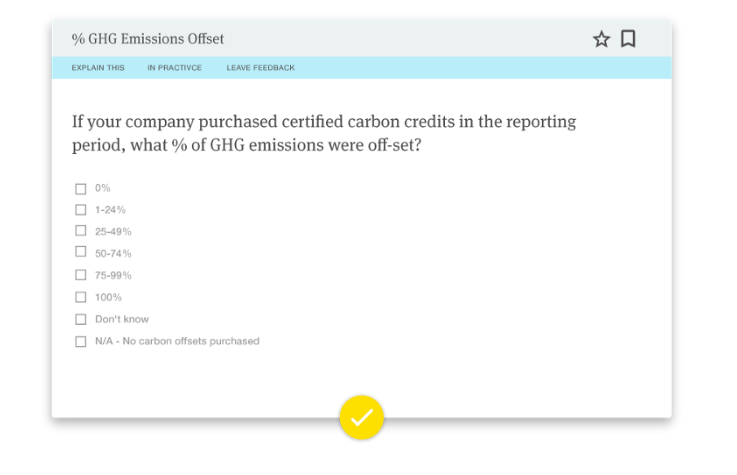Click the Leave Feedback link
This screenshot has height=475, width=737.
[260, 68]
